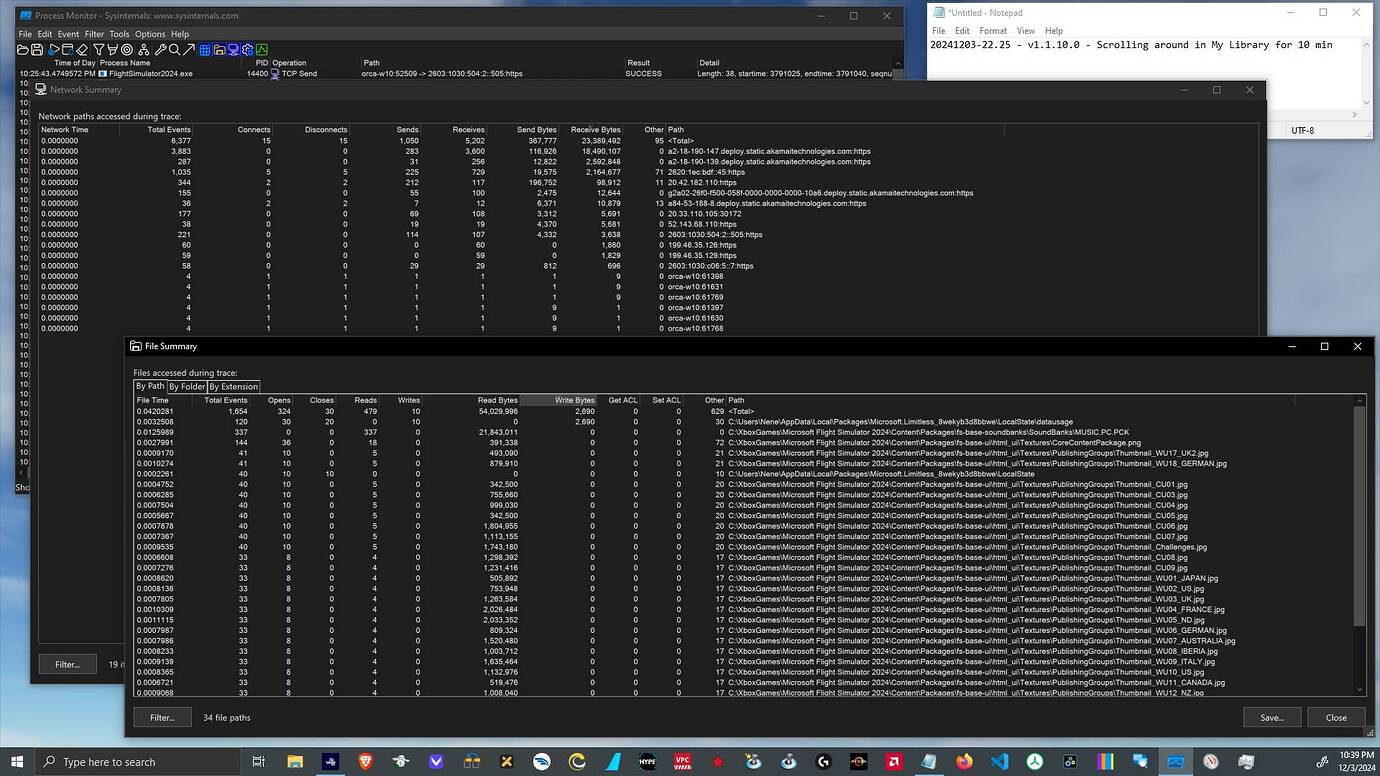Toggle Show File System Activity filter
1380x776 pixels.
pyautogui.click(x=217, y=51)
